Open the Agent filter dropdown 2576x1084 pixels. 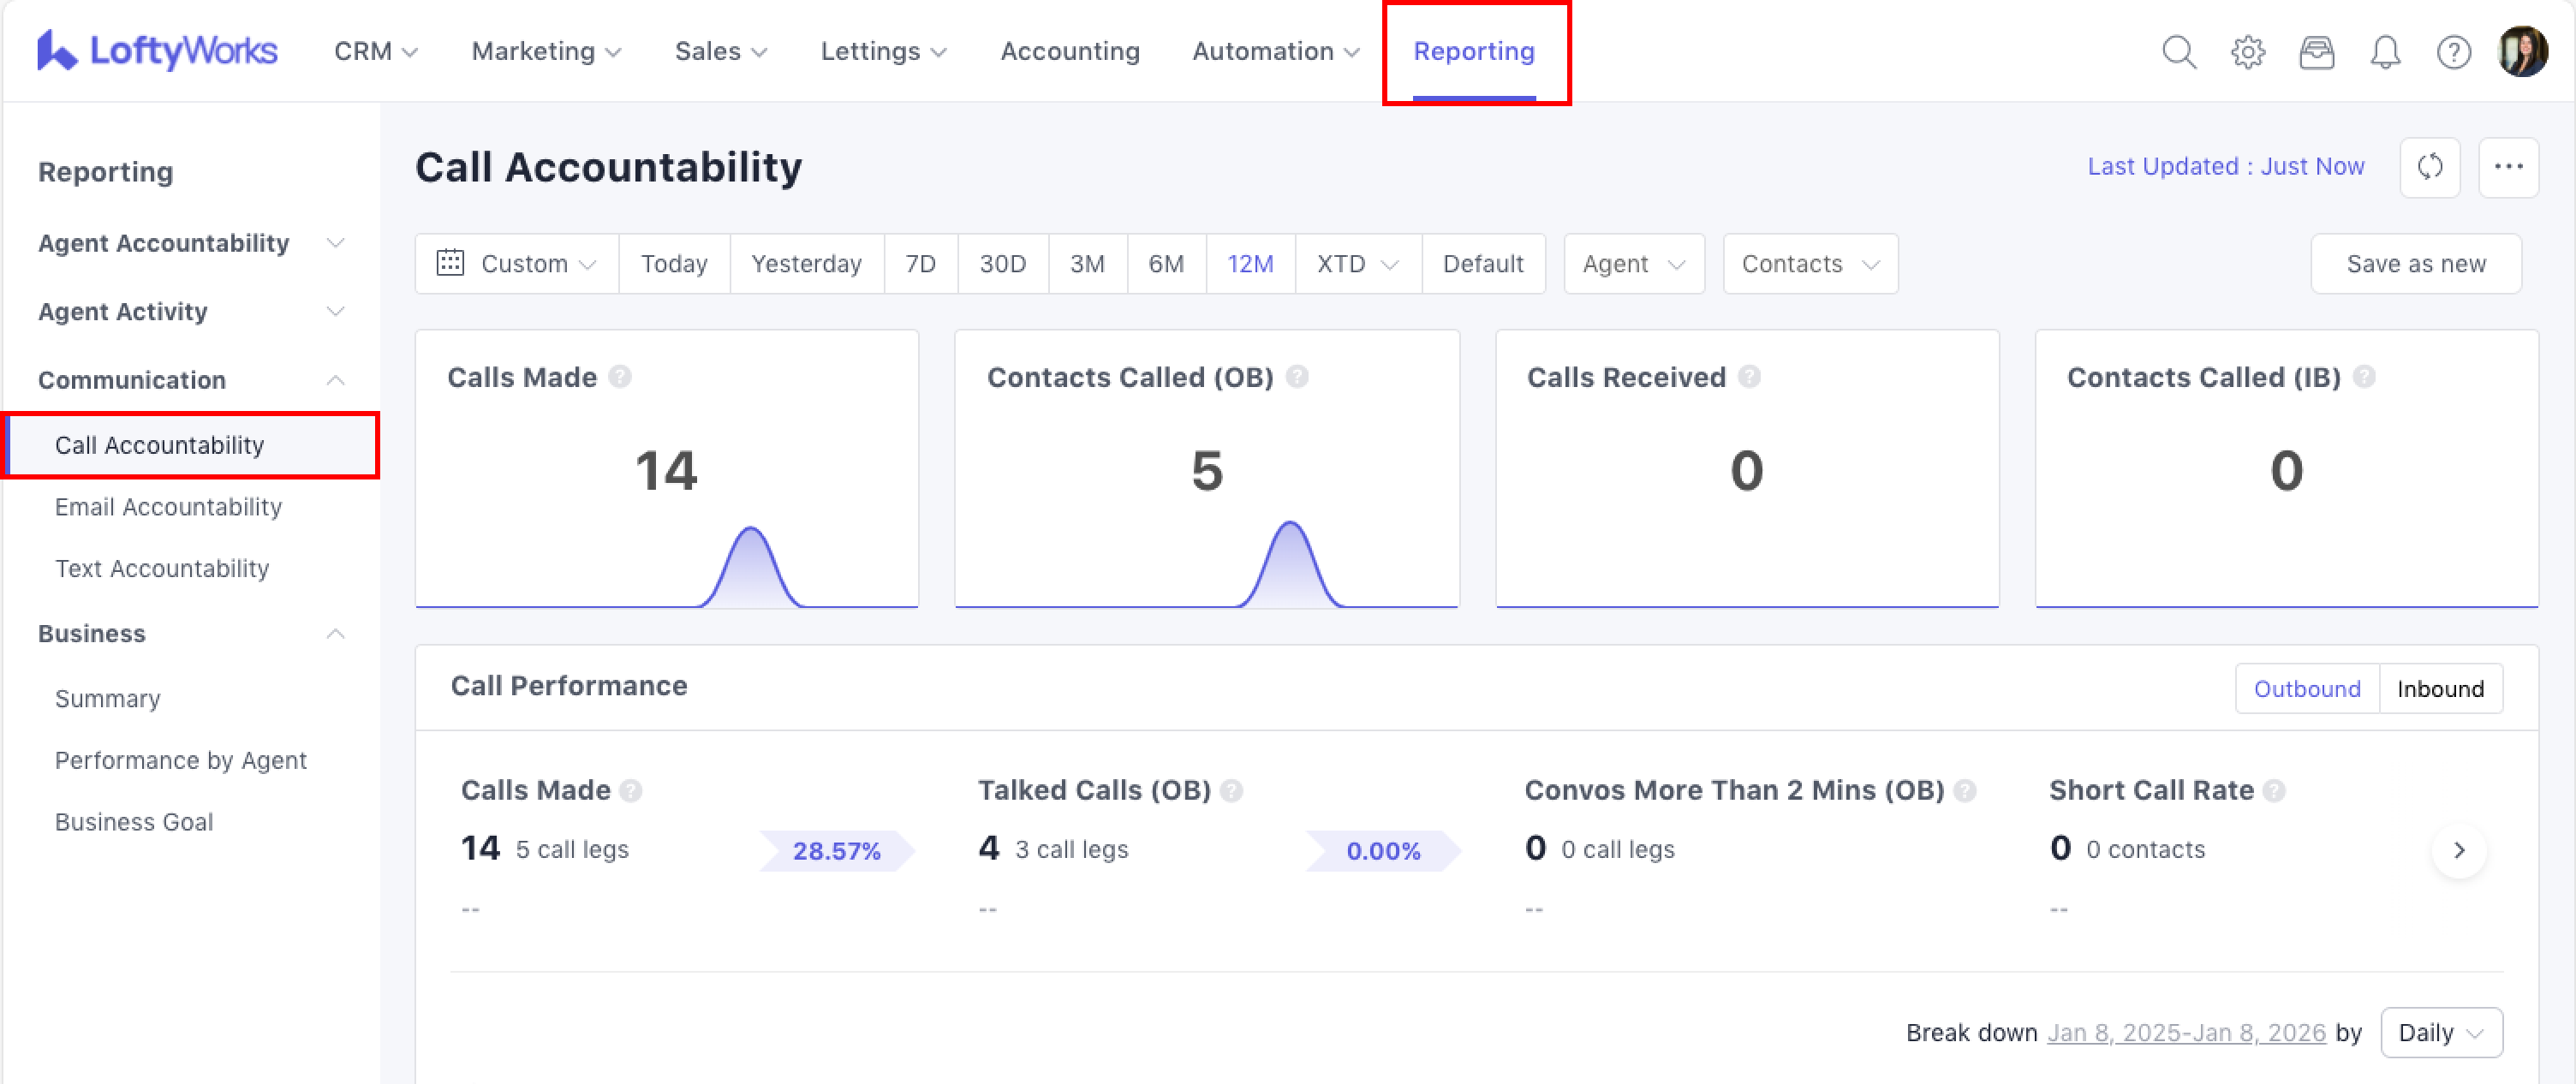pos(1633,264)
